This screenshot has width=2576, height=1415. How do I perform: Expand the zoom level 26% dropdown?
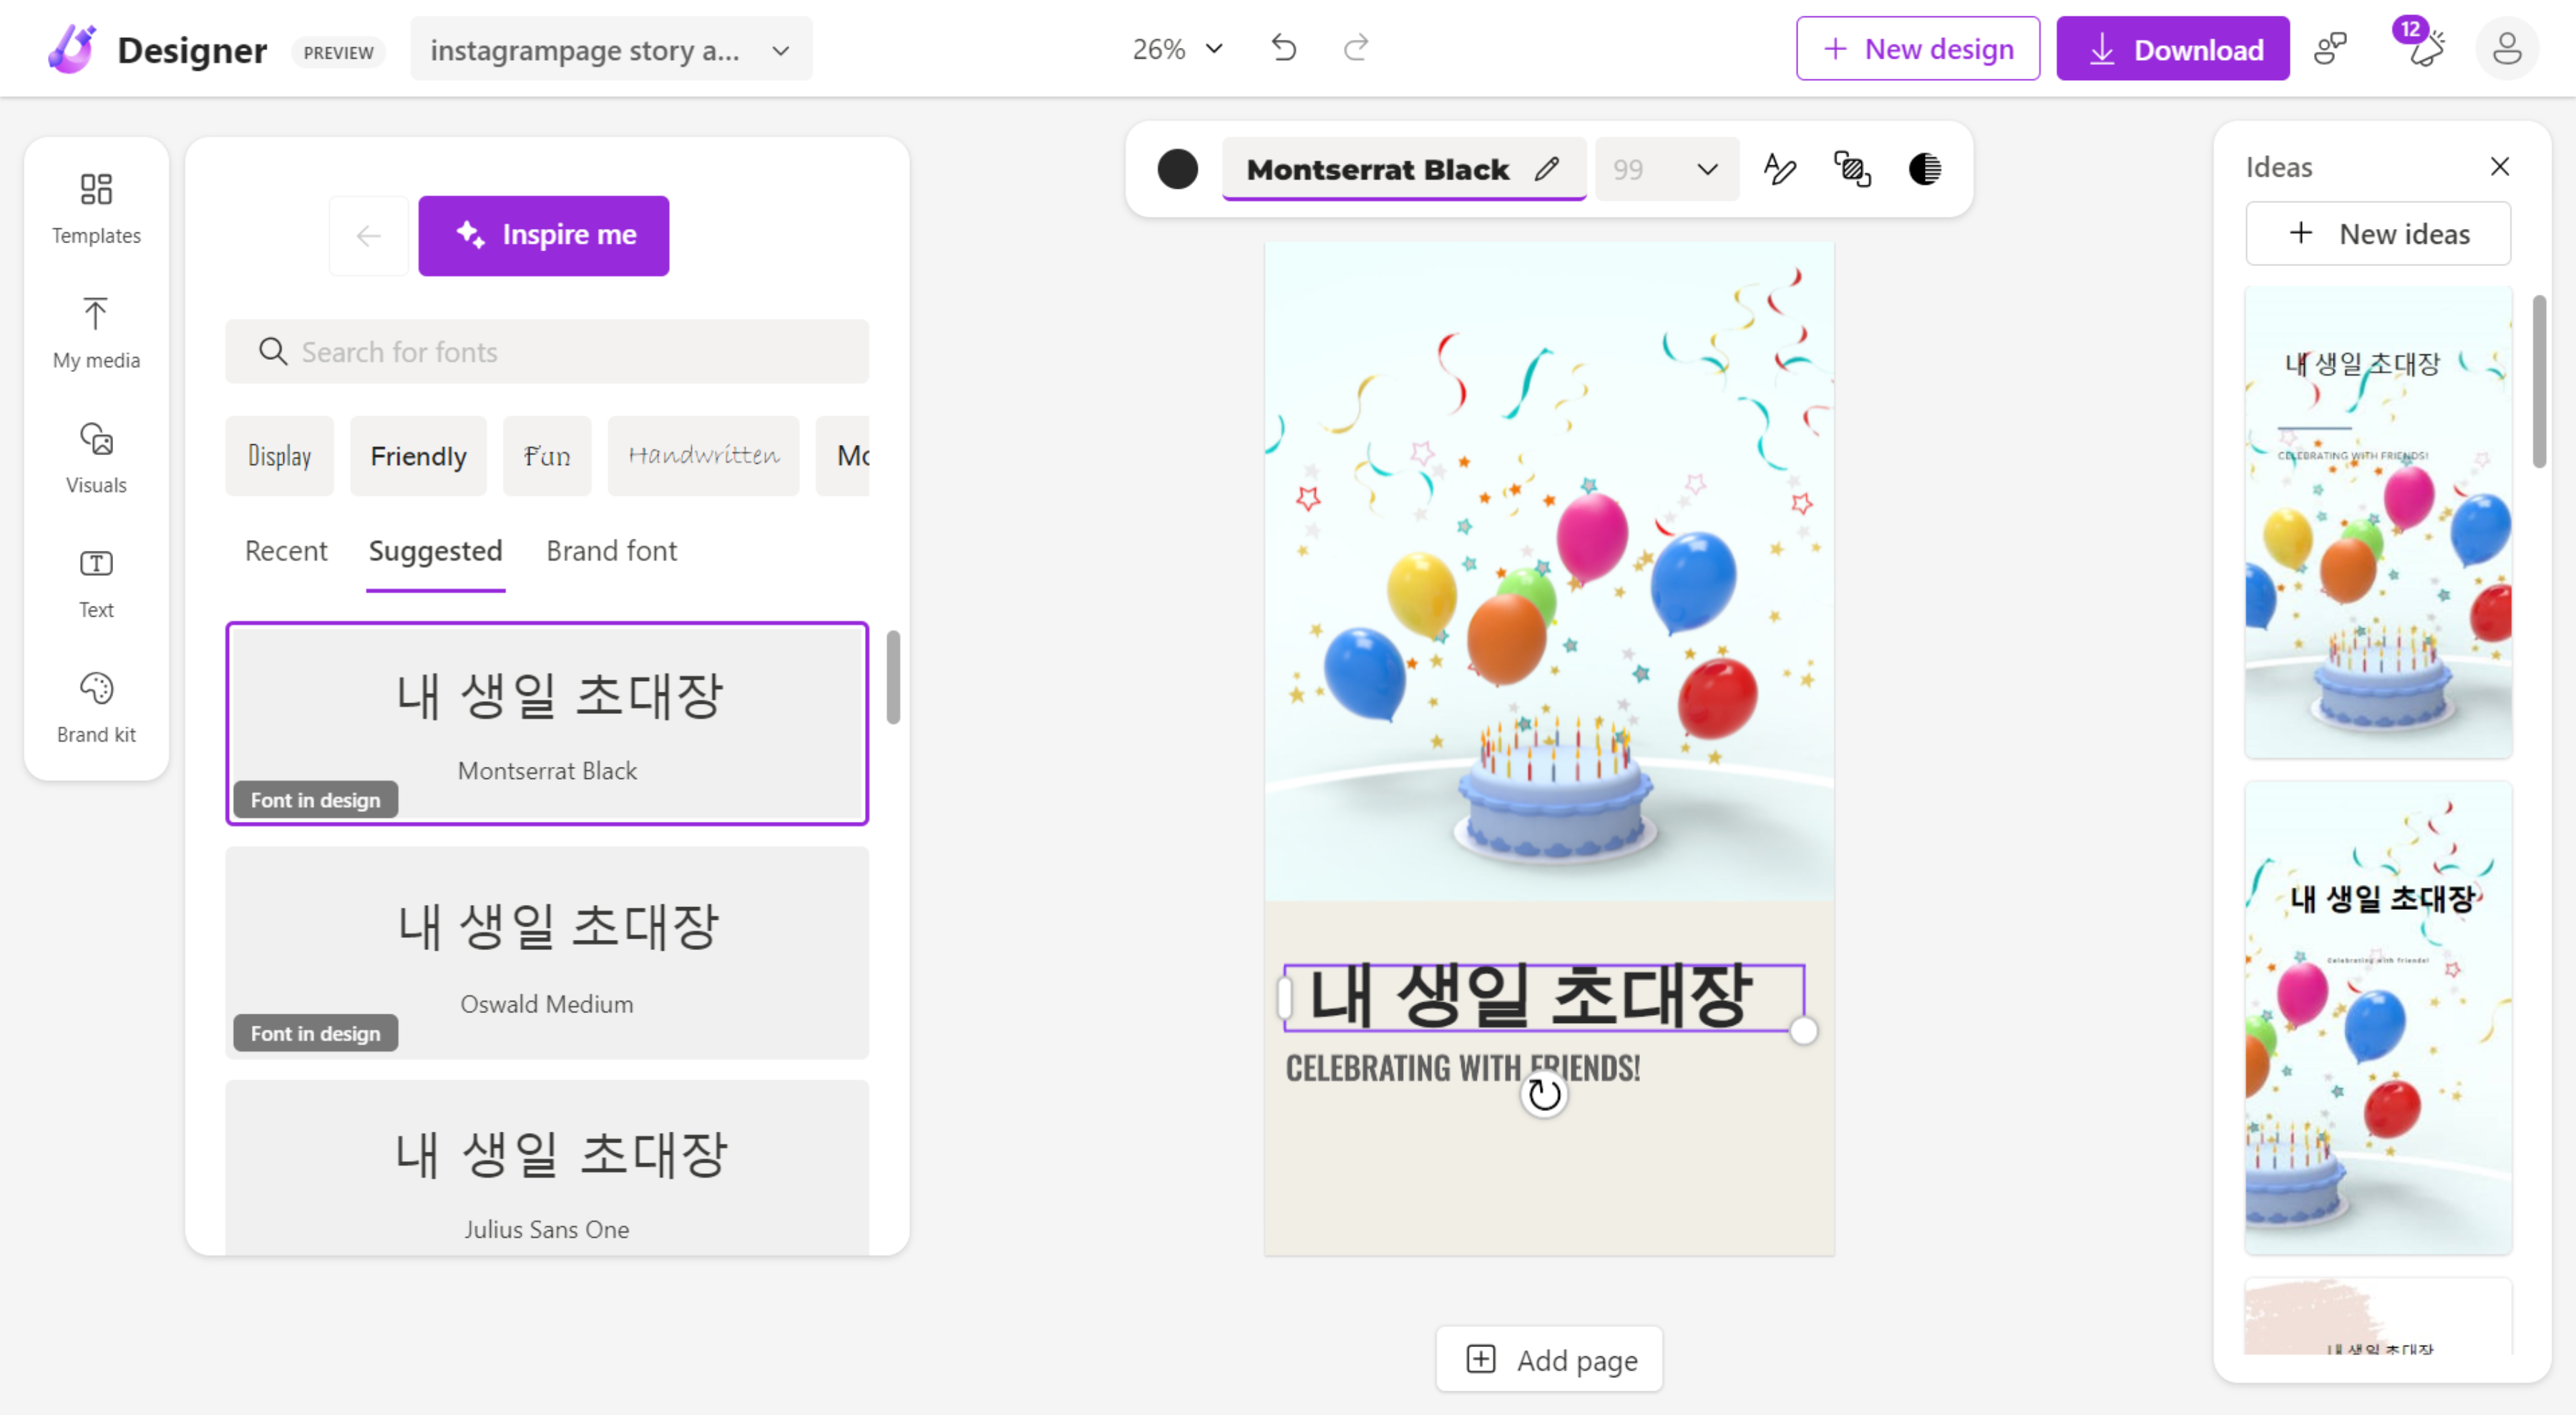[x=1178, y=48]
